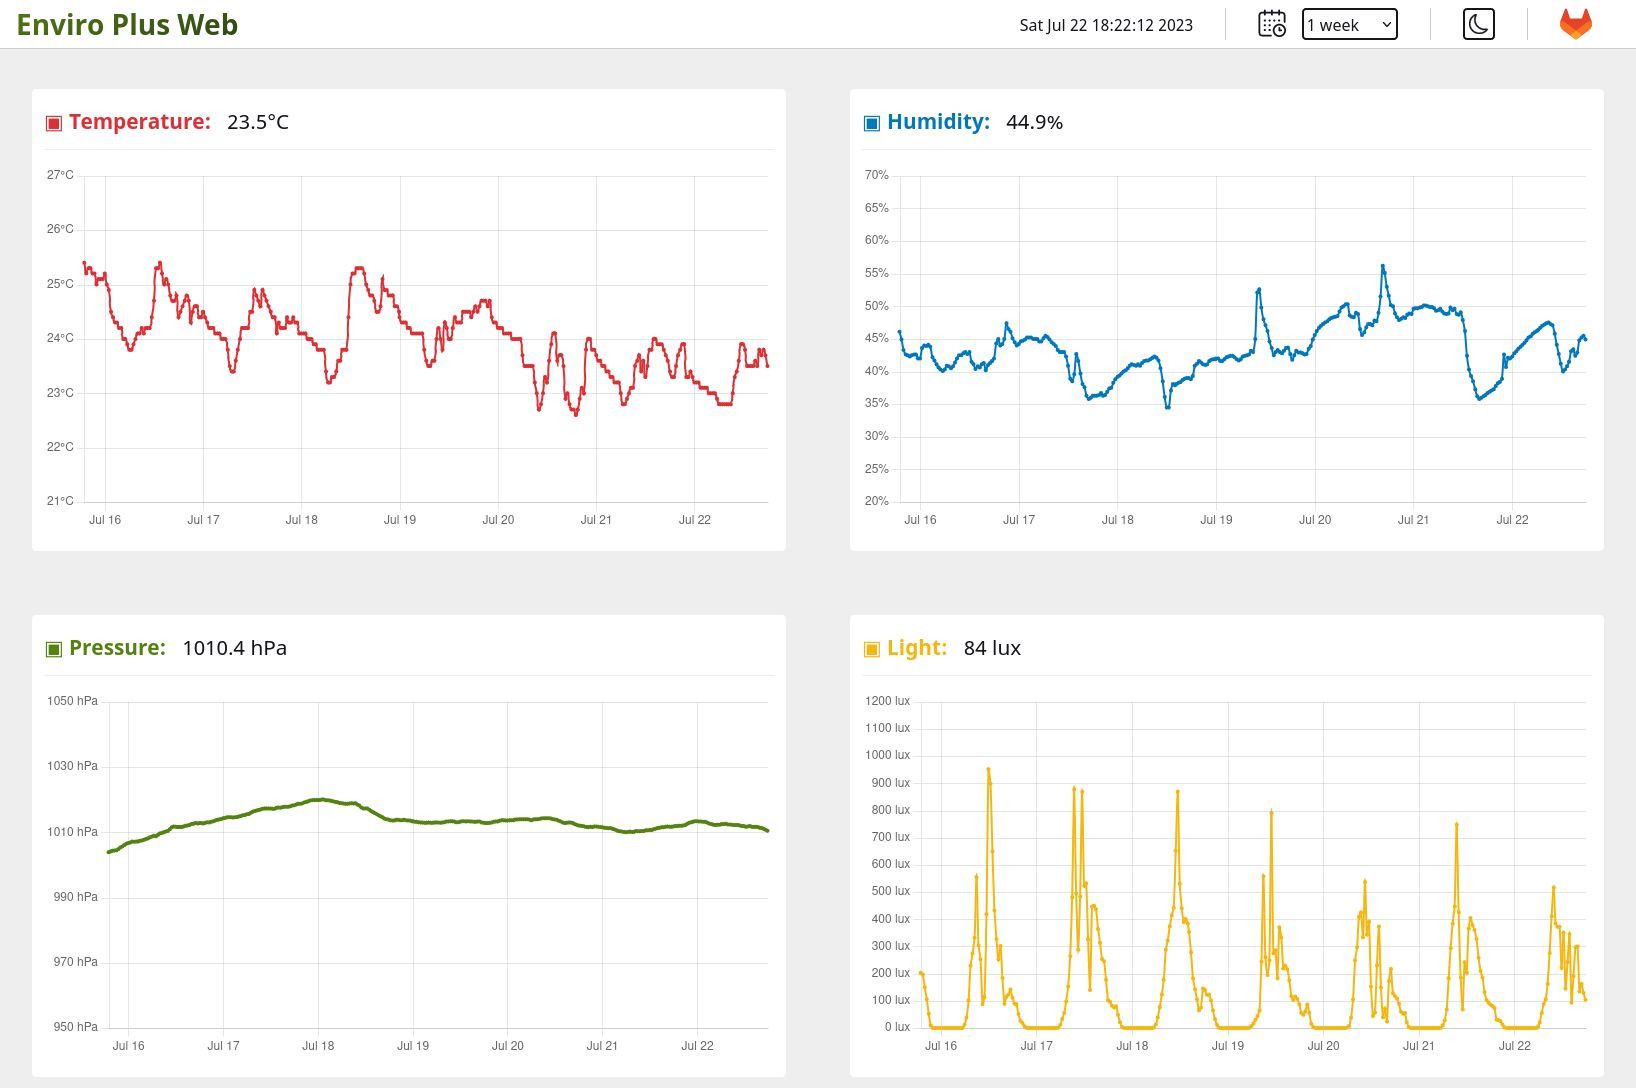The width and height of the screenshot is (1636, 1088).
Task: Open the GitLab fox logo link
Action: pos(1575,24)
